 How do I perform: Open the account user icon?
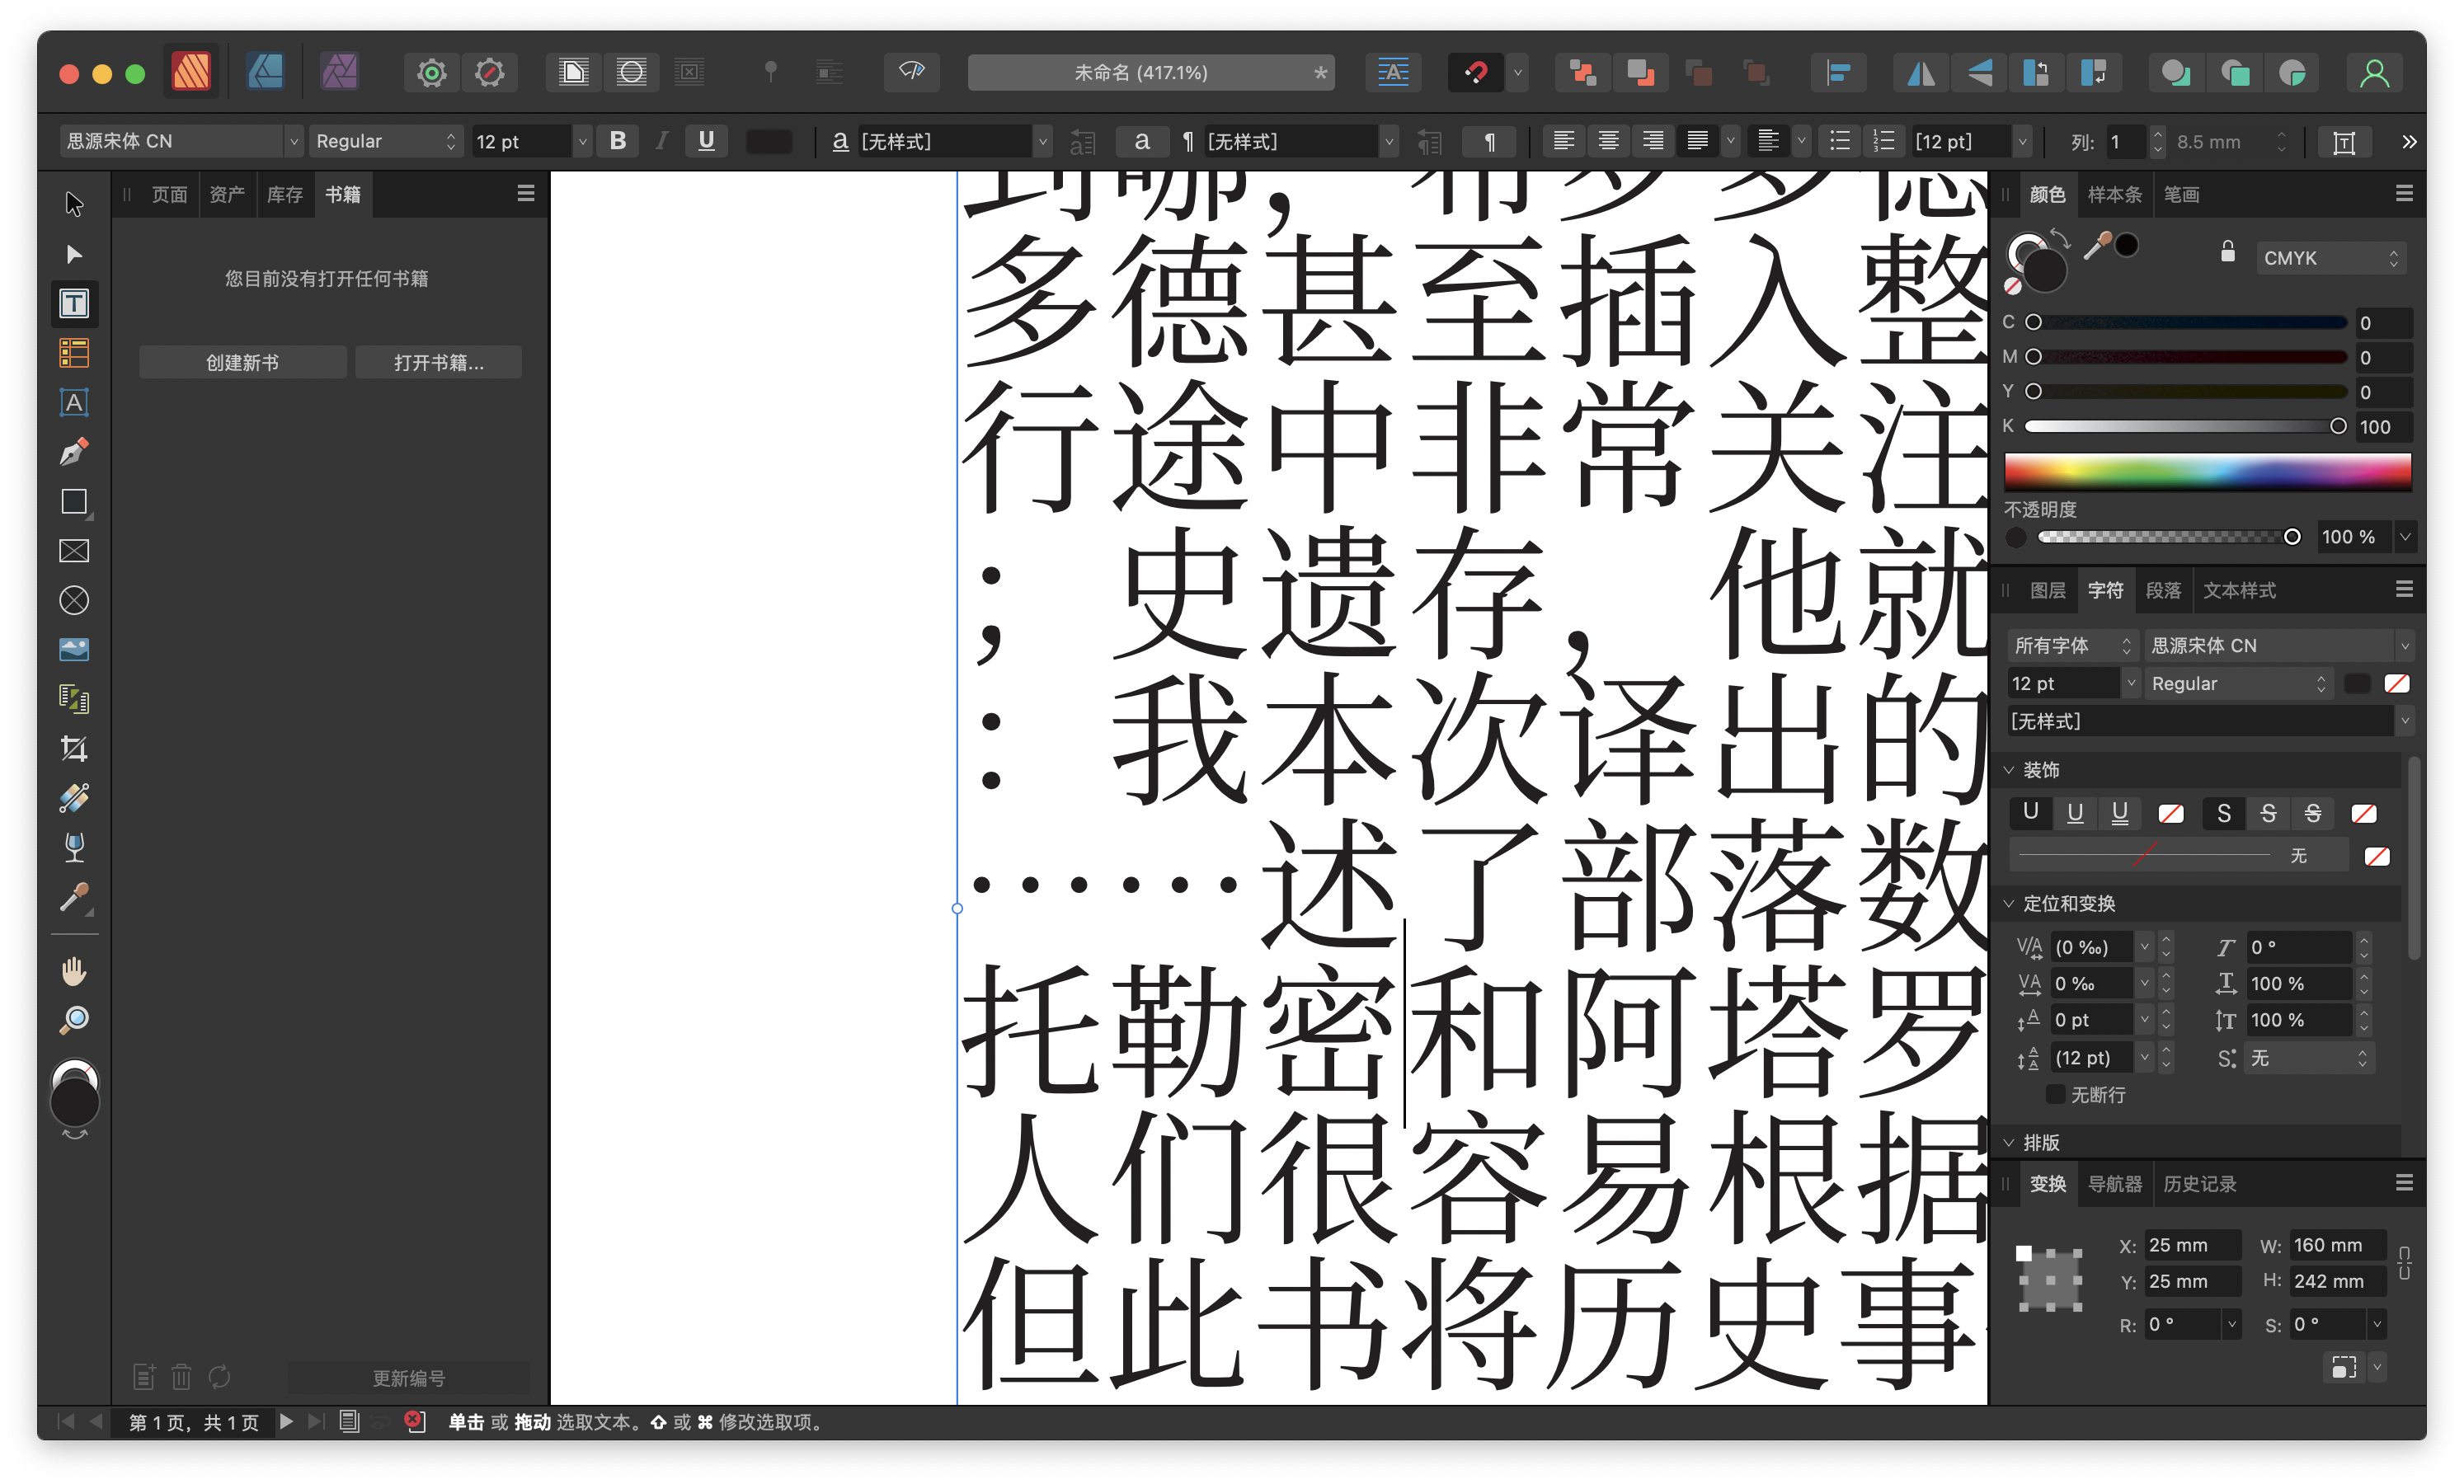click(2374, 72)
